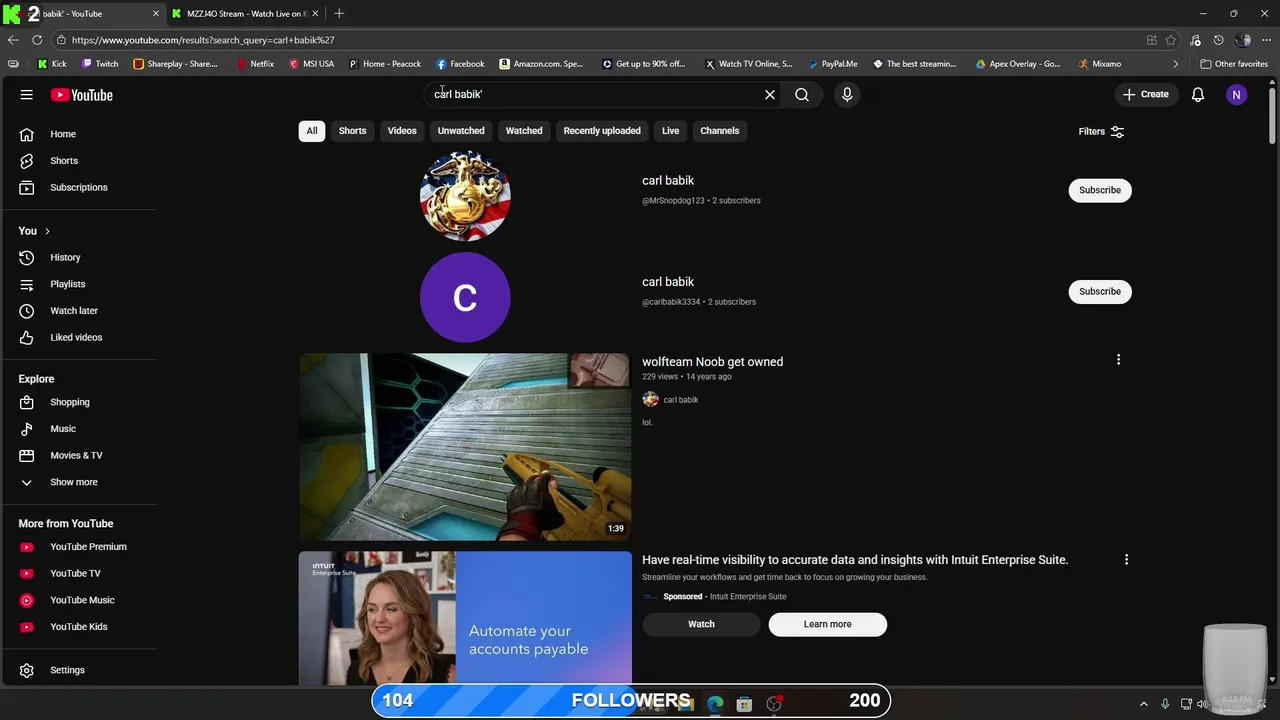
Task: Show hidden system tray icons
Action: [x=1144, y=704]
